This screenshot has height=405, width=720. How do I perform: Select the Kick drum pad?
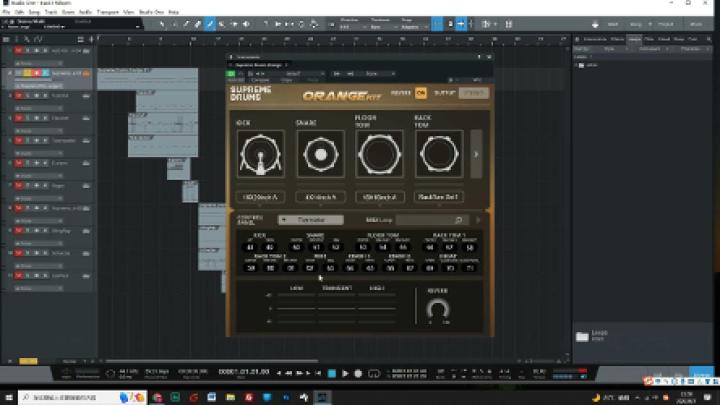260,154
